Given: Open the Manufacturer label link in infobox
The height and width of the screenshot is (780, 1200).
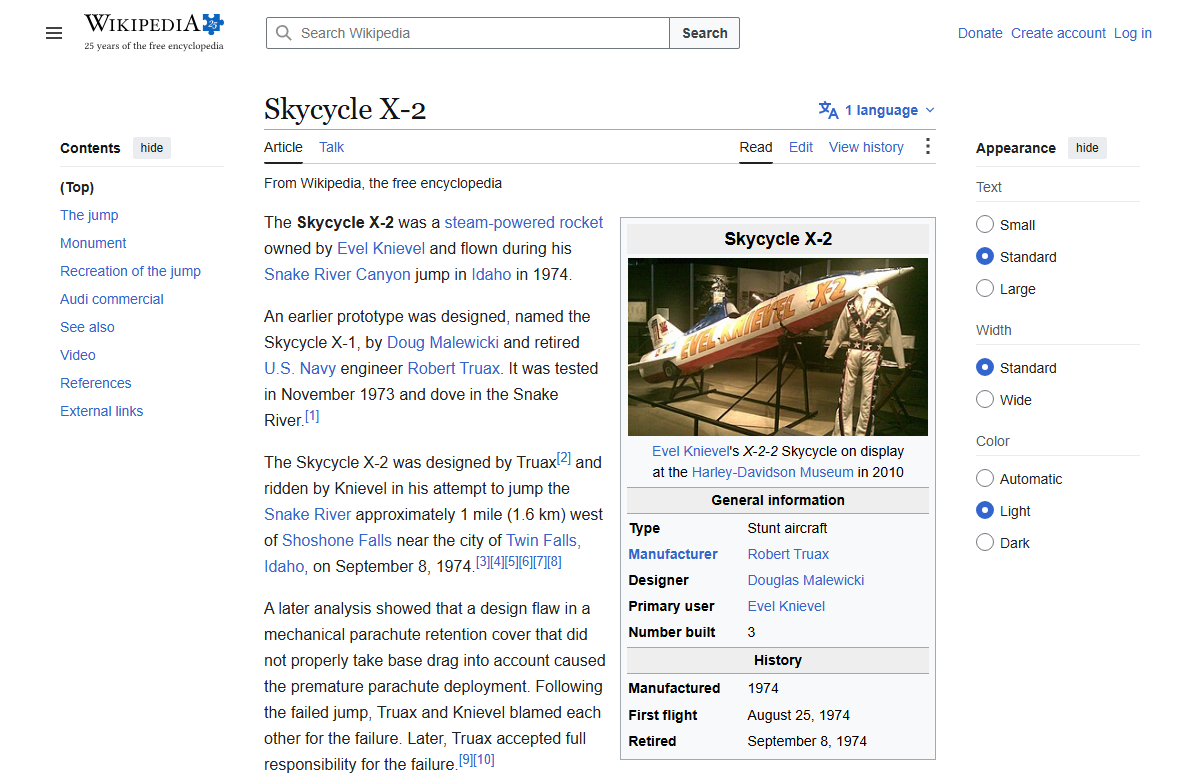Looking at the screenshot, I should tap(673, 554).
